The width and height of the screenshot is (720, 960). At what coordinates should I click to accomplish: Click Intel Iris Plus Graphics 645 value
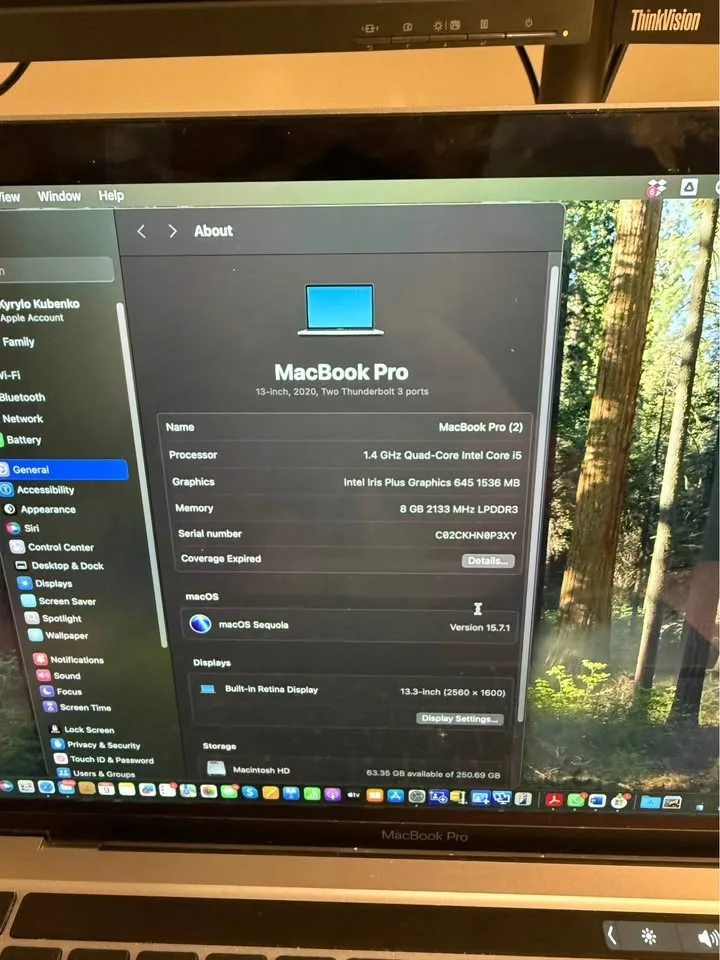tap(432, 482)
